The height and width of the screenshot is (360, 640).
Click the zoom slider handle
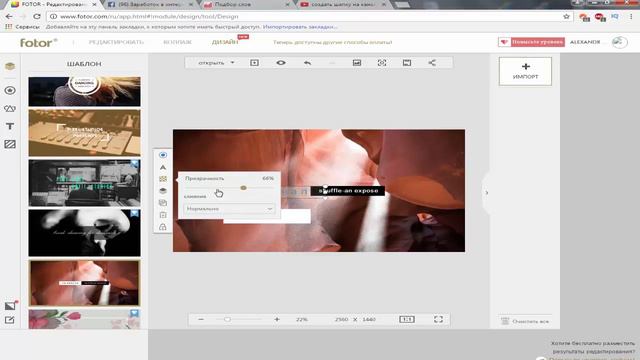coord(227,319)
